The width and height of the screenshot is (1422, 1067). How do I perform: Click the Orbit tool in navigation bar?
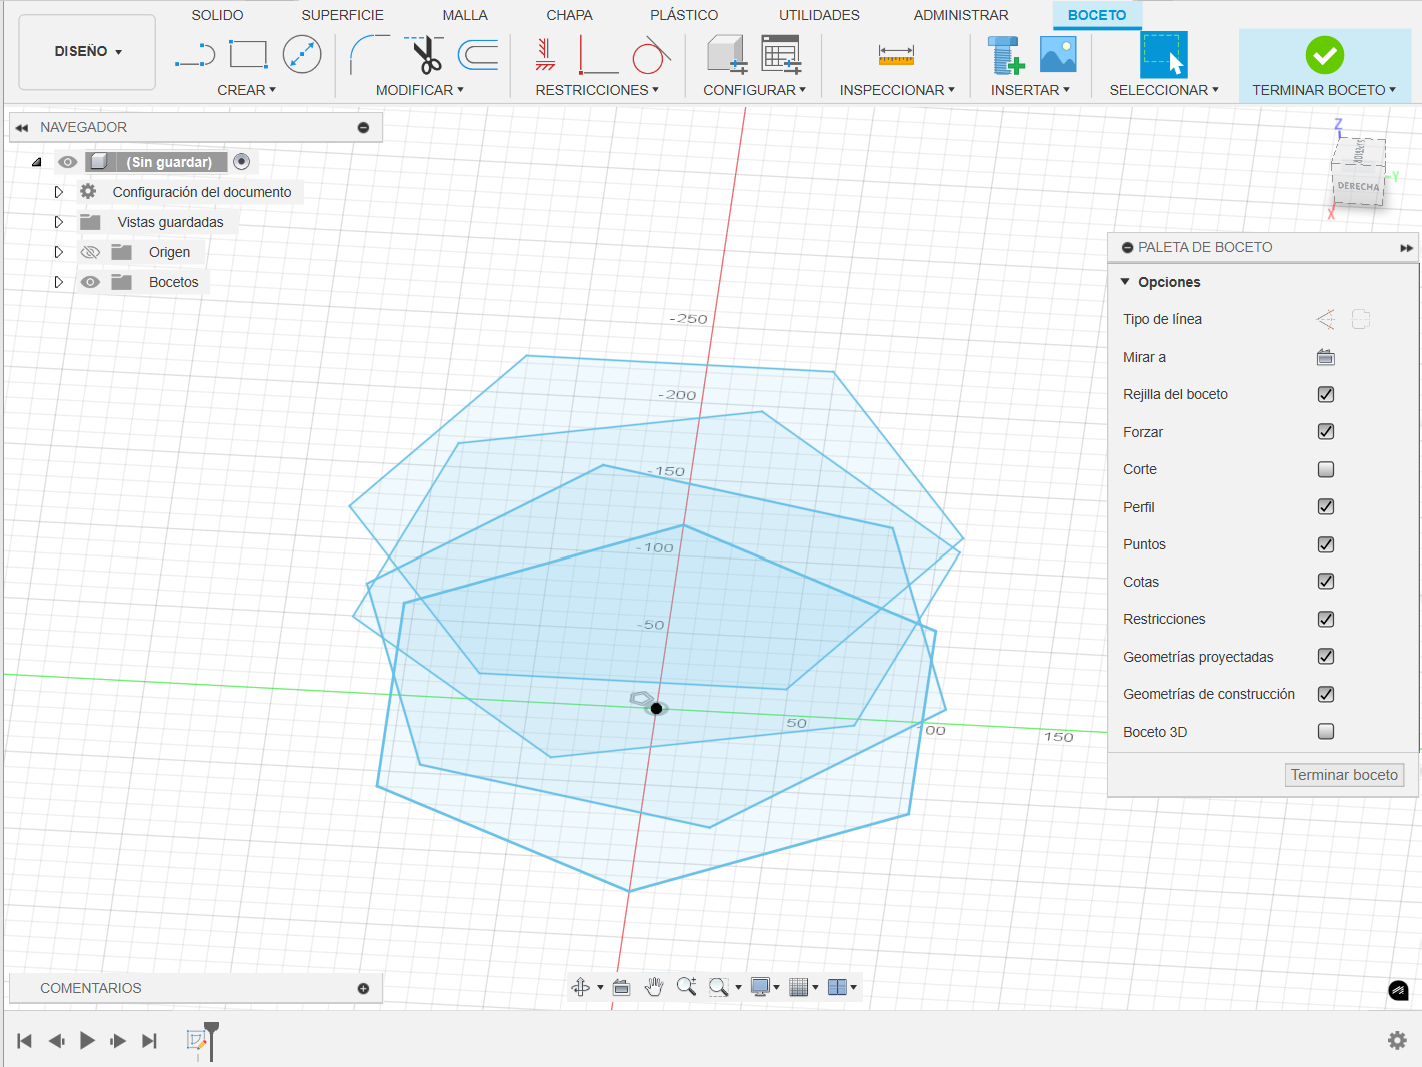(580, 987)
